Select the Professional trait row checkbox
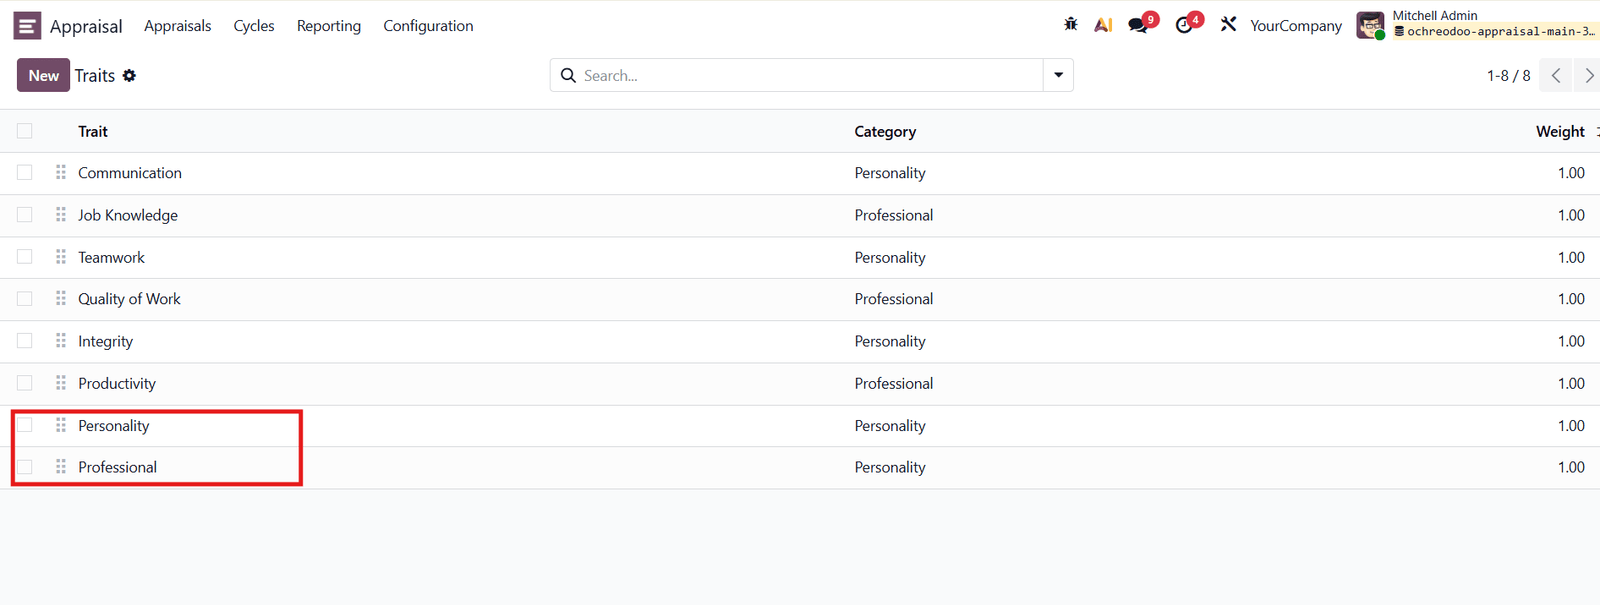 25,467
